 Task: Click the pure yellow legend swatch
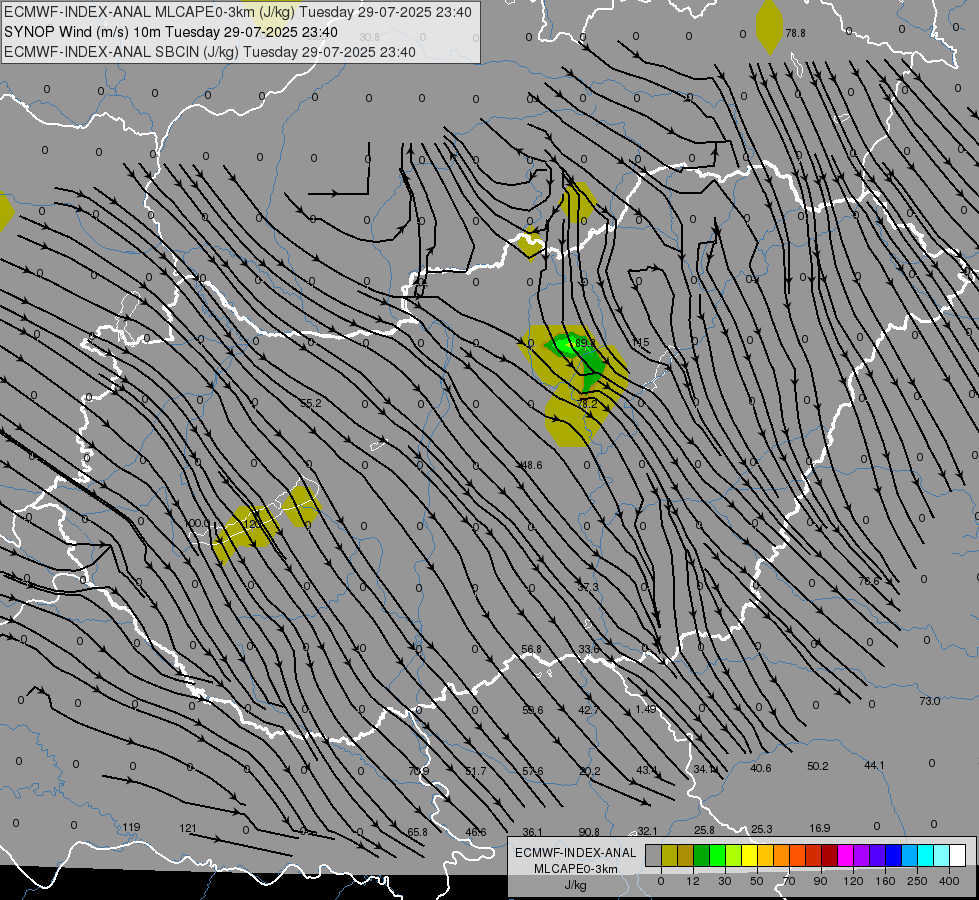[x=749, y=856]
